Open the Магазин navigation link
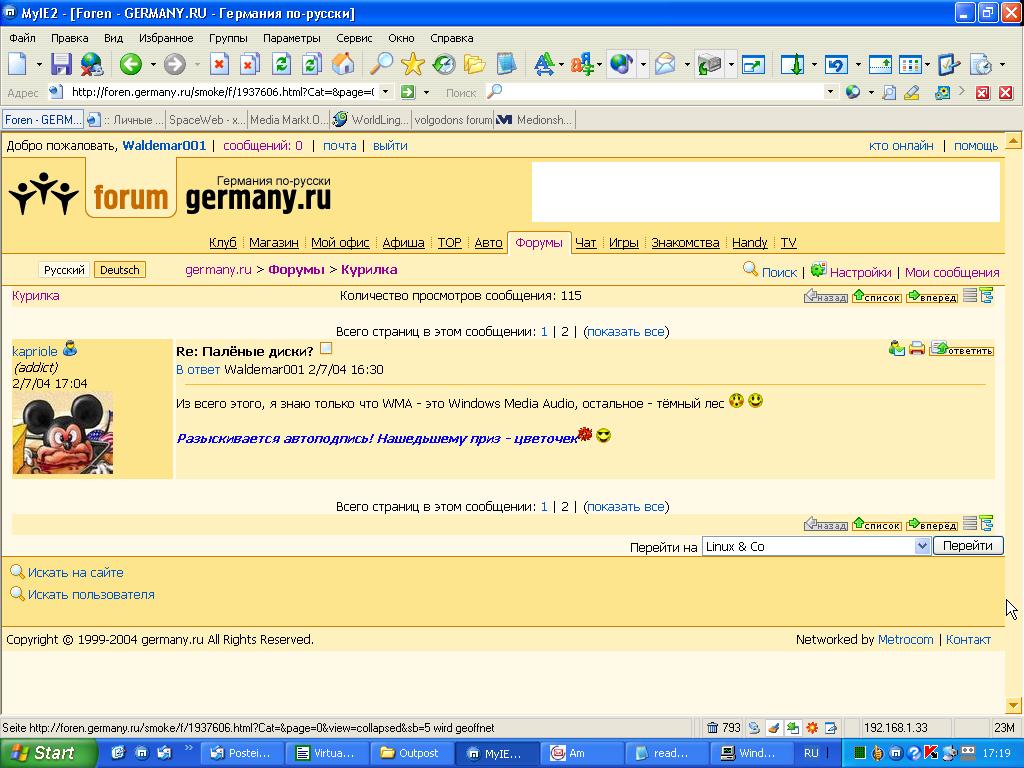Viewport: 1024px width, 768px height. [274, 242]
